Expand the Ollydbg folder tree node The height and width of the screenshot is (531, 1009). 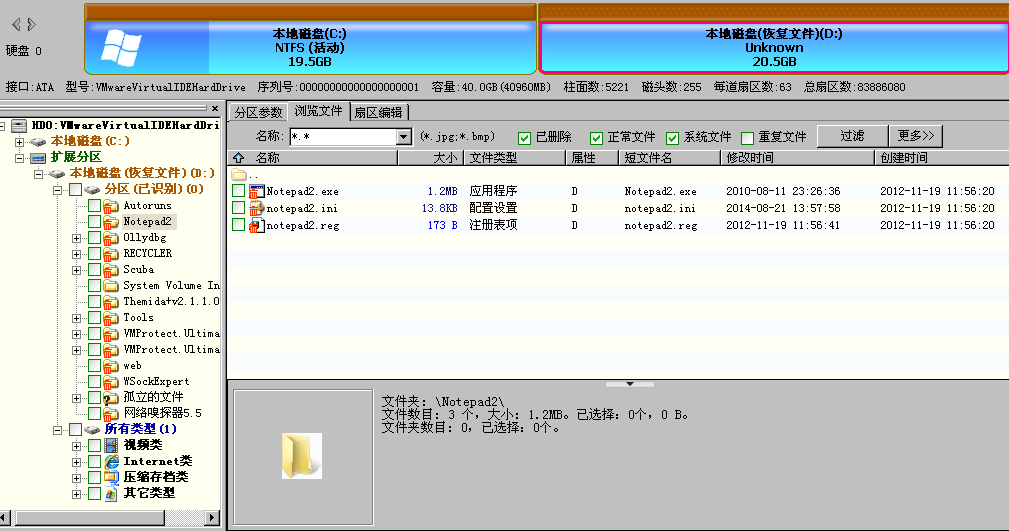pos(77,238)
